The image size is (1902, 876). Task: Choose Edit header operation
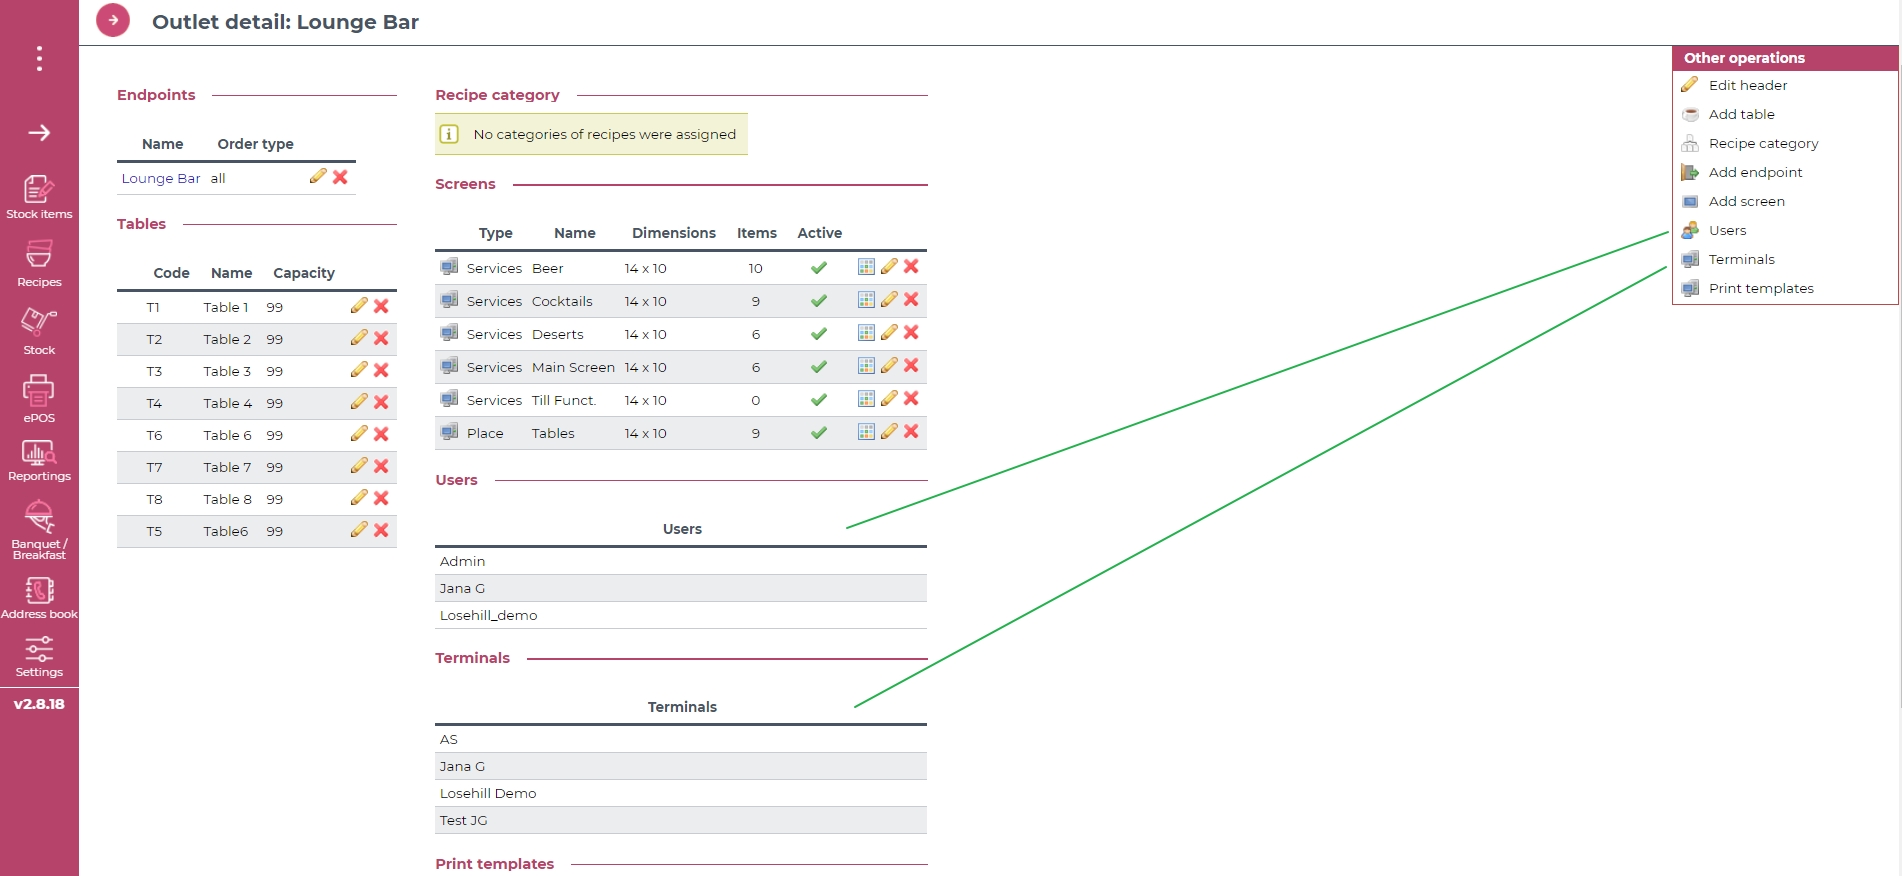click(1747, 85)
